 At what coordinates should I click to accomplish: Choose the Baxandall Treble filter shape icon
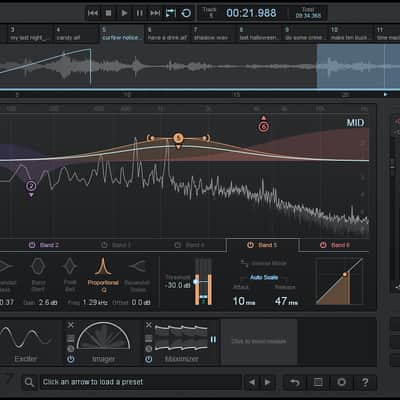[137, 266]
